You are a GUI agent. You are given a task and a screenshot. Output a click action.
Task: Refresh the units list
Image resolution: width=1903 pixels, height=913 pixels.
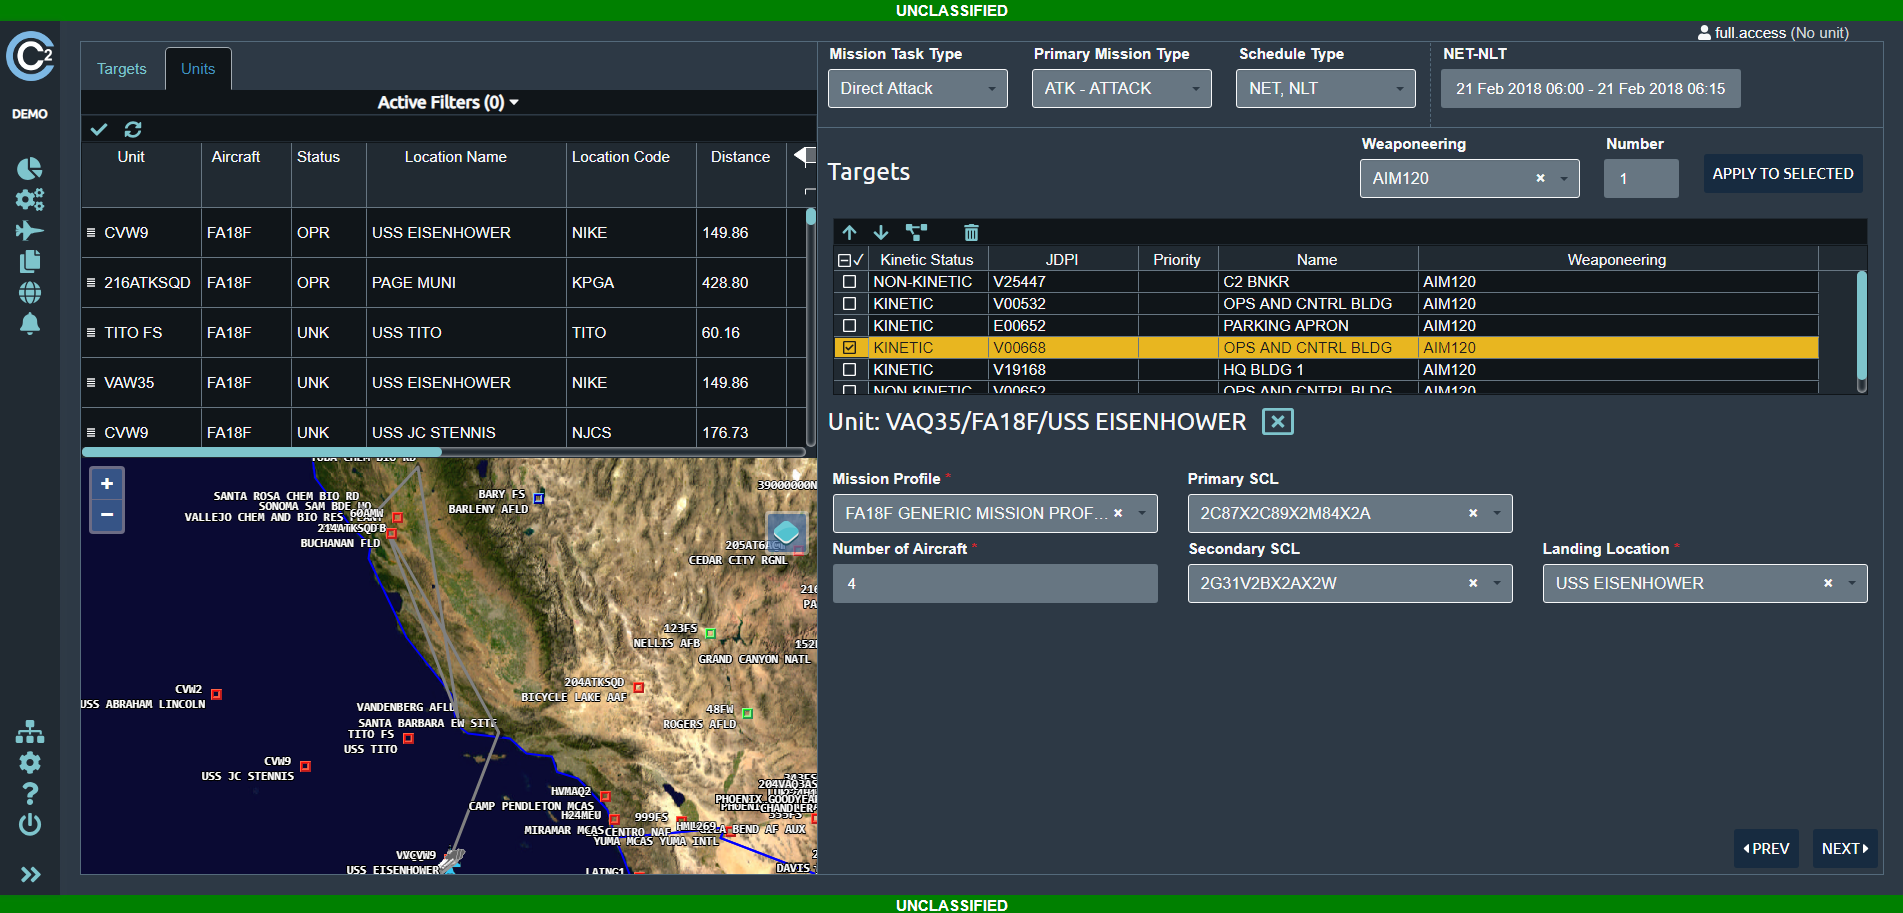point(133,129)
